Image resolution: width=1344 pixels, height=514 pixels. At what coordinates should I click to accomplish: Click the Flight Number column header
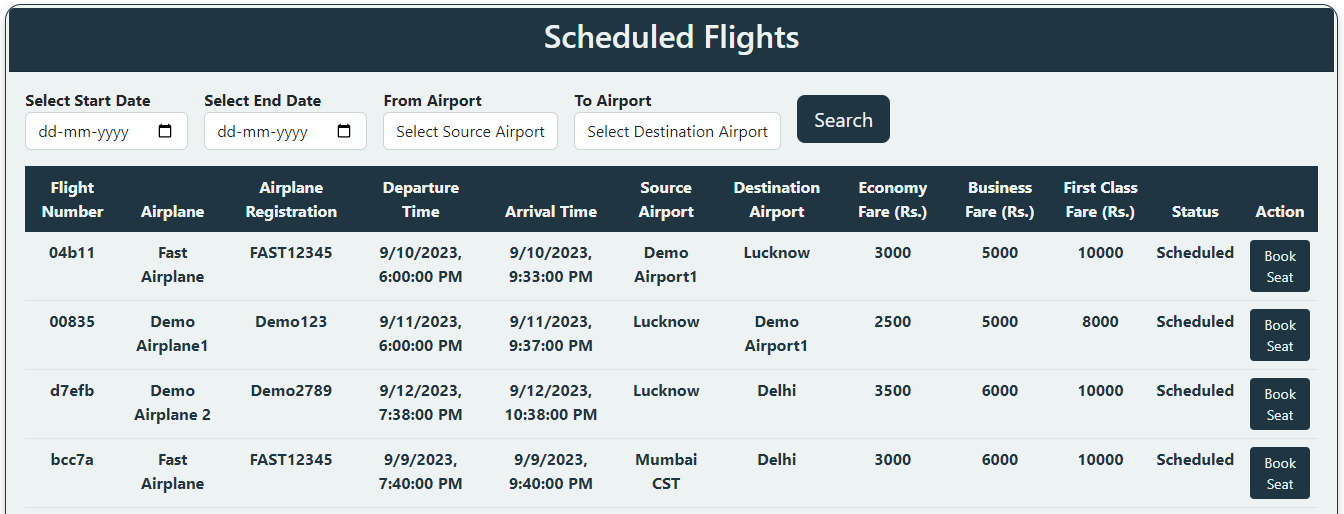click(72, 199)
